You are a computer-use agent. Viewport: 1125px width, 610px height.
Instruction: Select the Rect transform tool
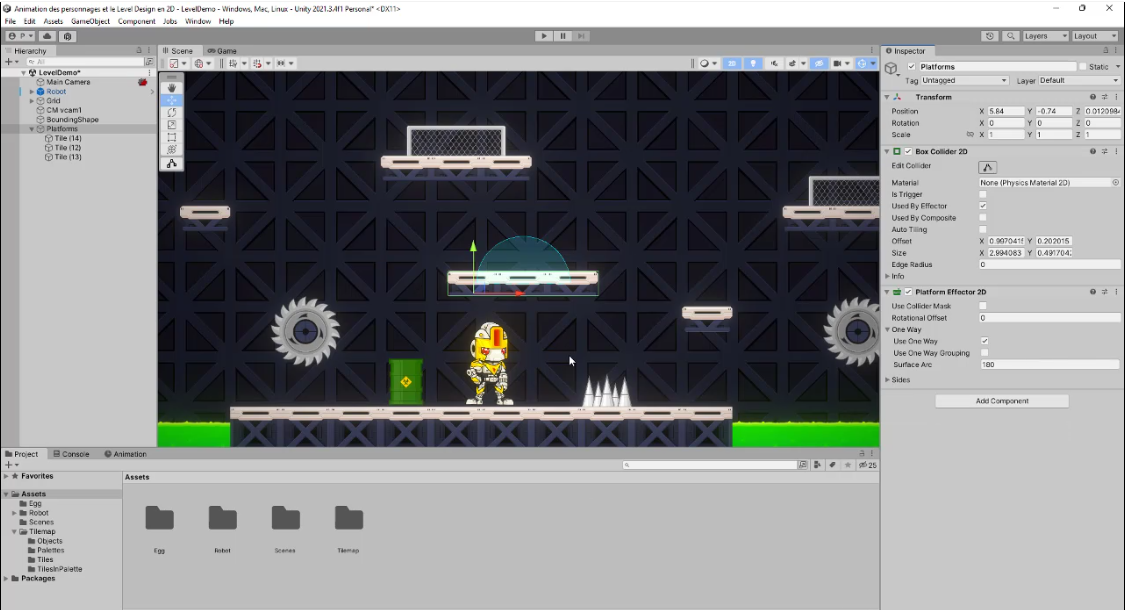[171, 138]
